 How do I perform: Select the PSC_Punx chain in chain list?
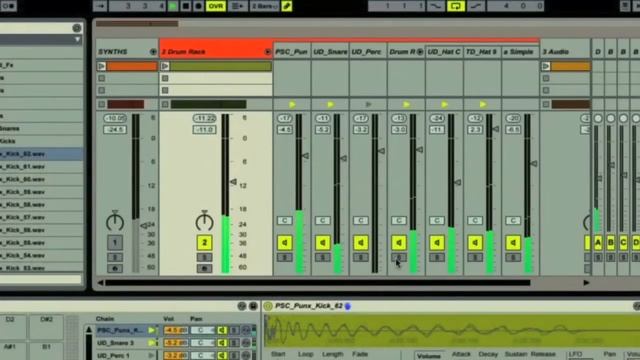[x=121, y=330]
